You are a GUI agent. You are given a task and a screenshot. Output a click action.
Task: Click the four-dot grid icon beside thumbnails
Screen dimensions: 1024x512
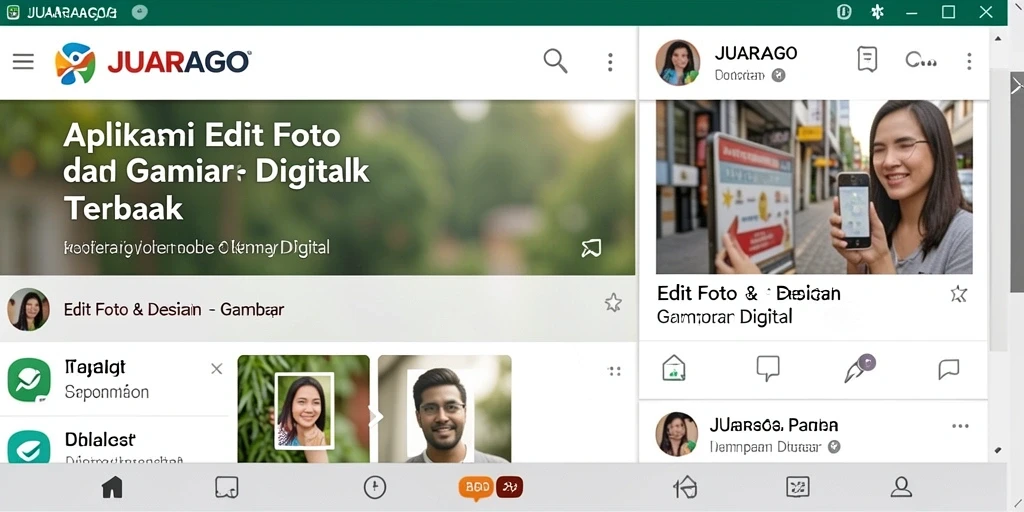point(614,371)
